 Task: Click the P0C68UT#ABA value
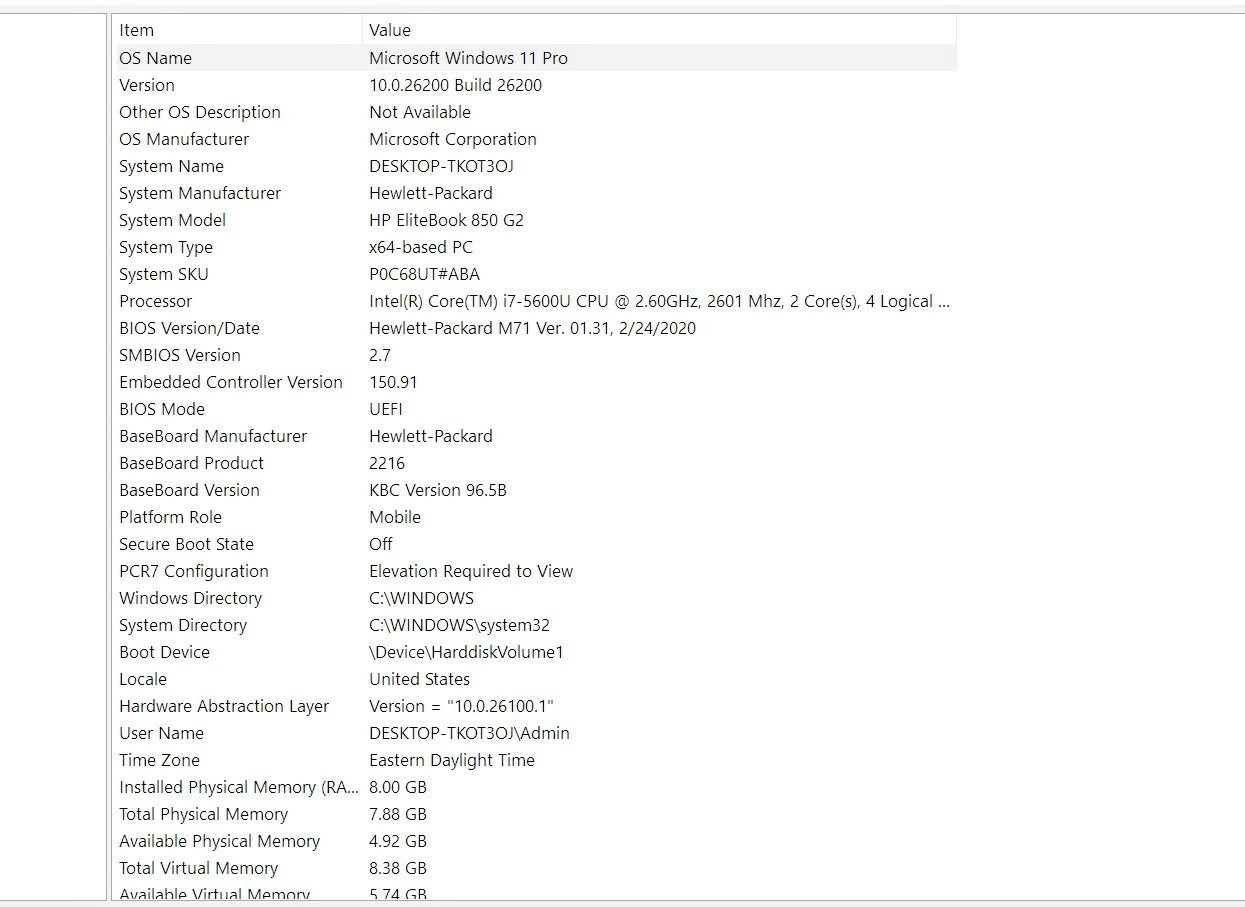[424, 274]
